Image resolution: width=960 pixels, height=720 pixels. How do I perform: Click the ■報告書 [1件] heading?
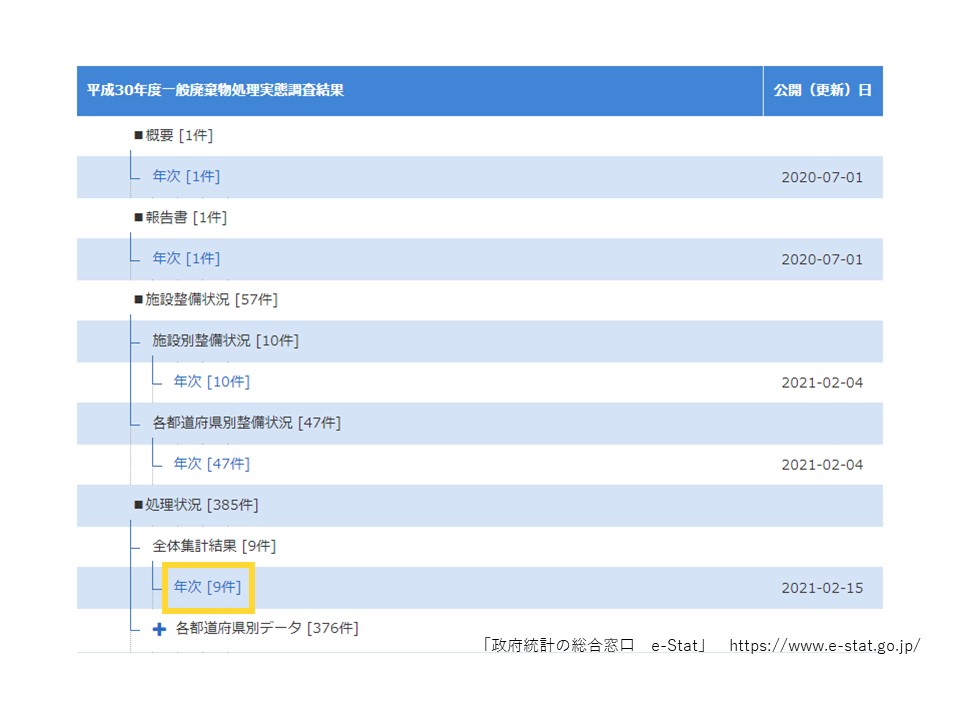(181, 217)
